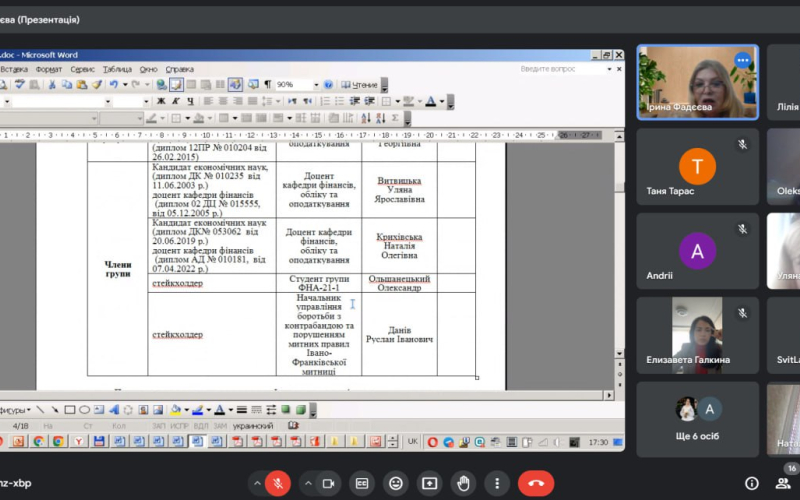Click the line style icon in drawing toolbar
800x500 pixels.
[x=242, y=410]
